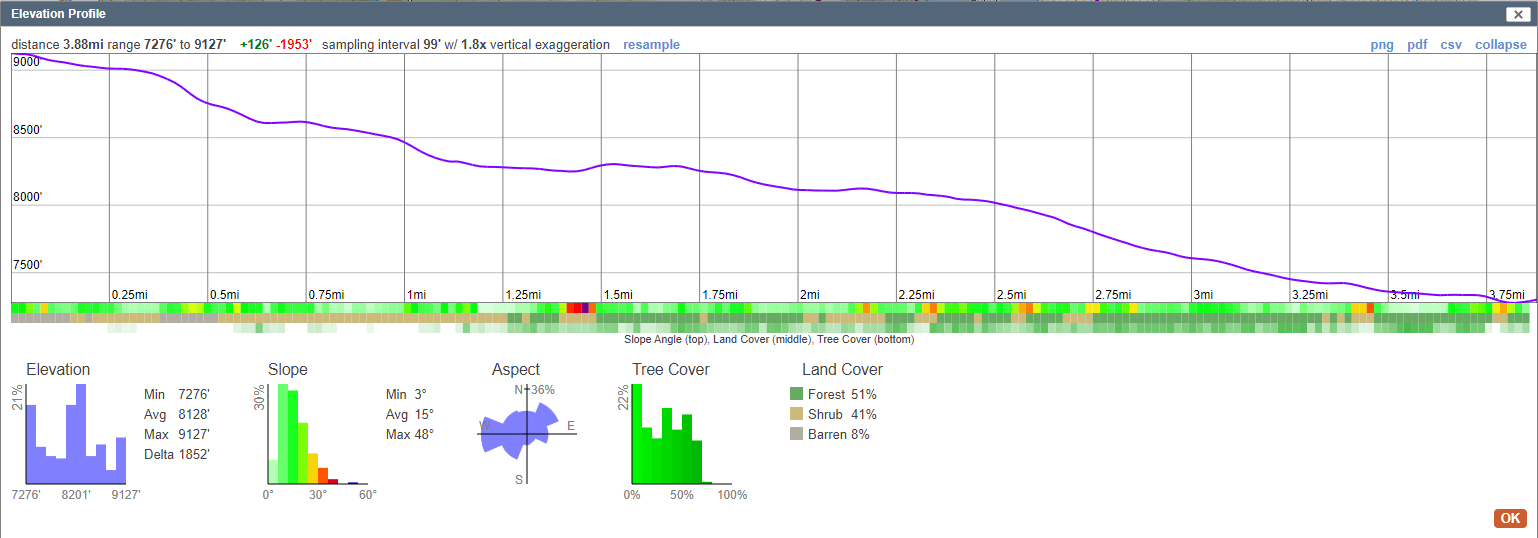Click the Slope Min 3° value
This screenshot has height=538, width=1538.
tap(419, 394)
